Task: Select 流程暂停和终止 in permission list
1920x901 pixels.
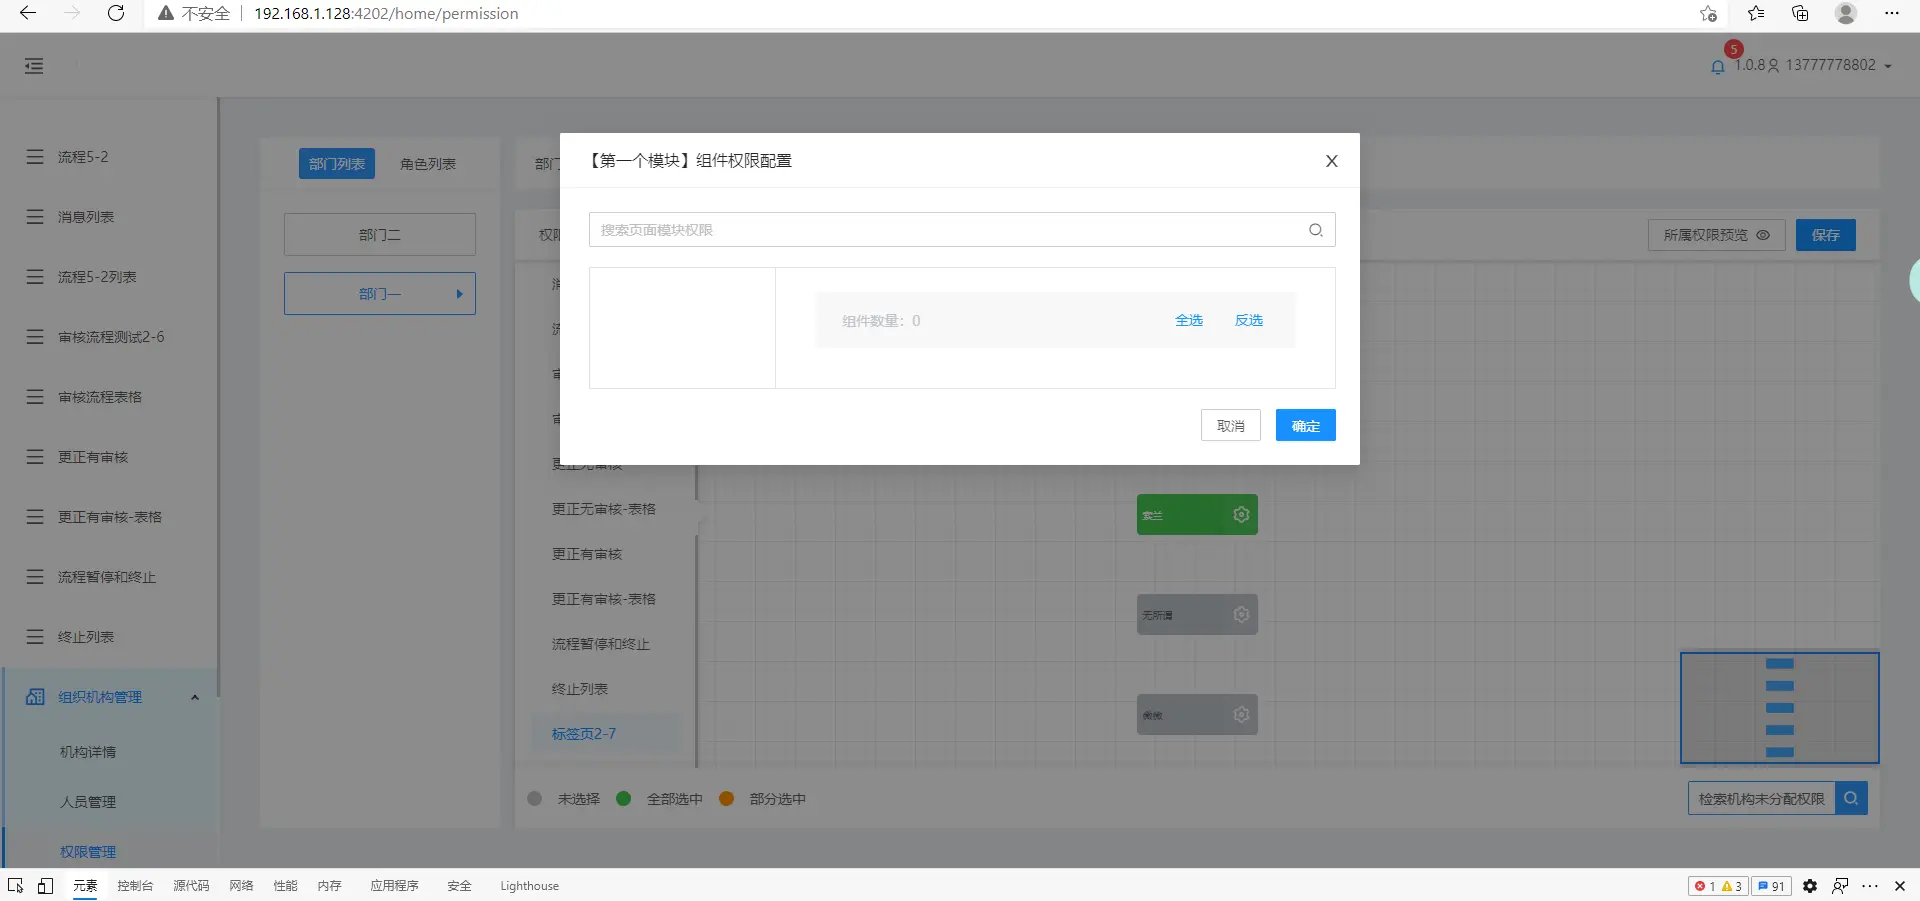Action: pos(601,644)
